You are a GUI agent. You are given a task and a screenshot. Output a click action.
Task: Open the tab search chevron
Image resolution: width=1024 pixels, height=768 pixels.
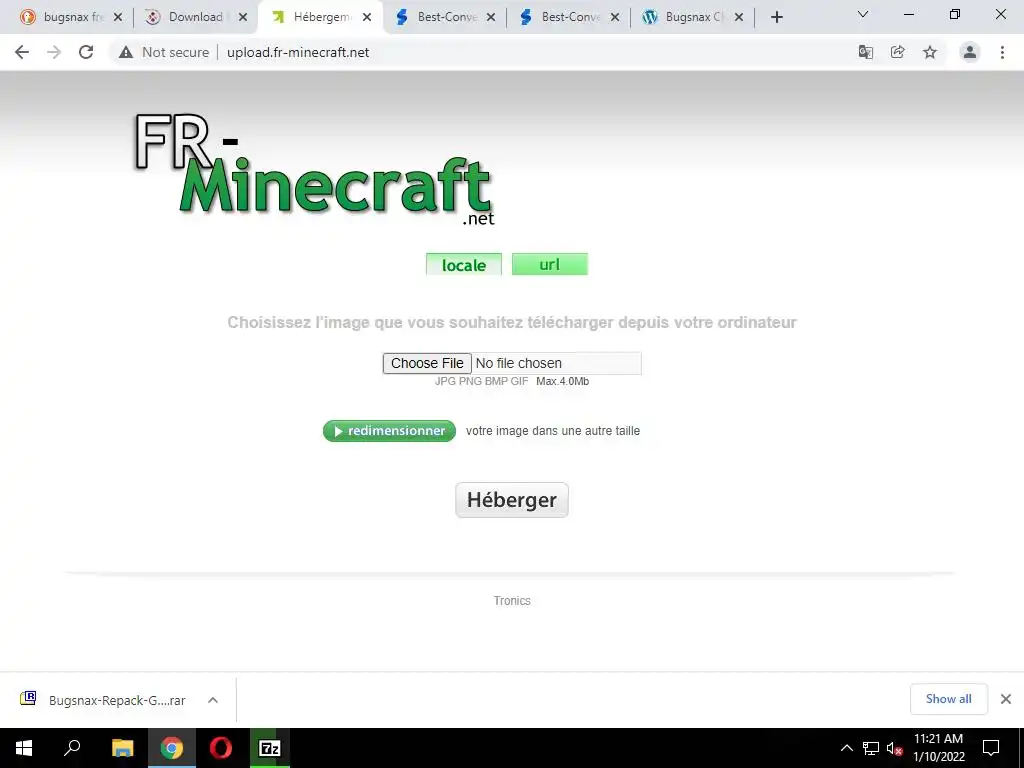863,14
